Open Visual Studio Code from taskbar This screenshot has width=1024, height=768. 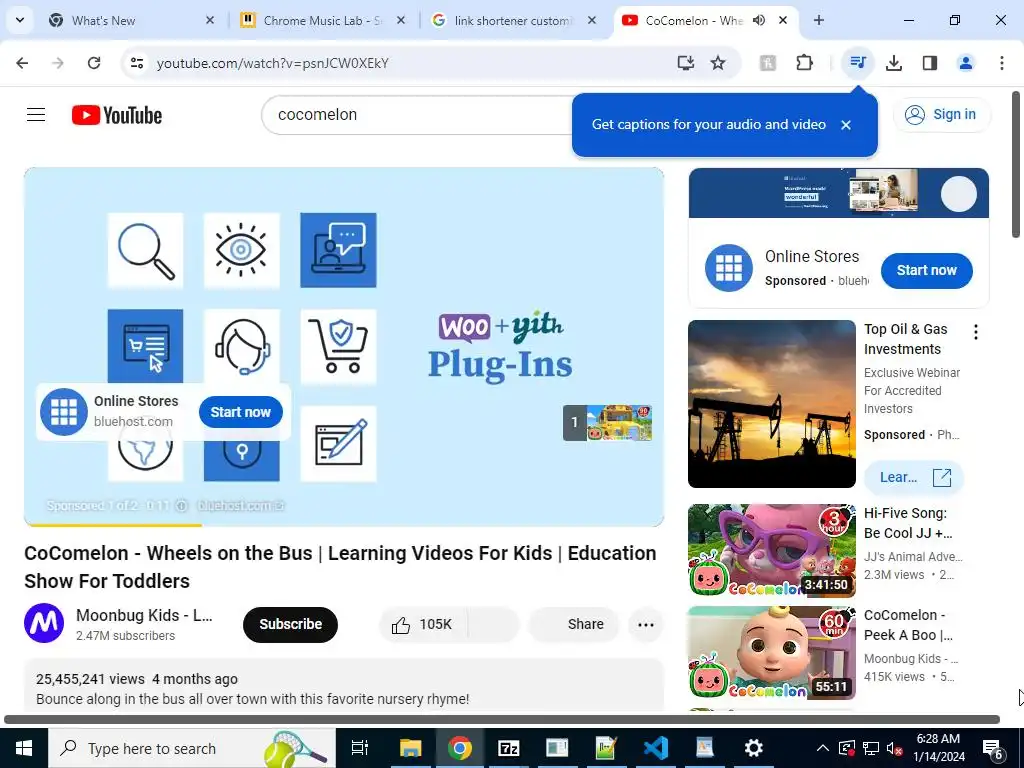point(656,748)
